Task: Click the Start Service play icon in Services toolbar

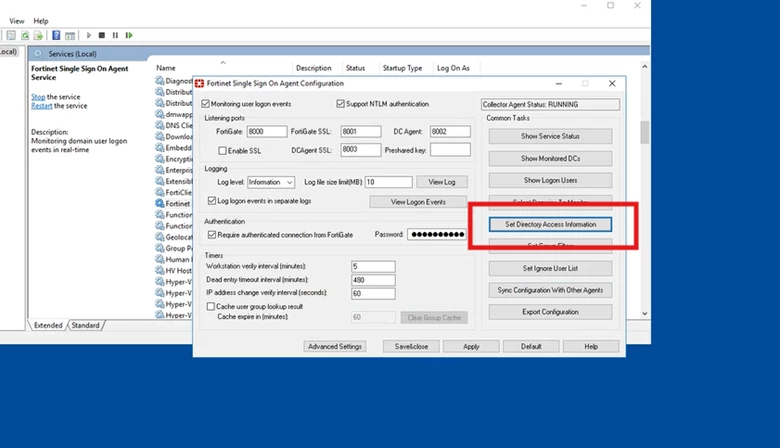Action: (89, 35)
